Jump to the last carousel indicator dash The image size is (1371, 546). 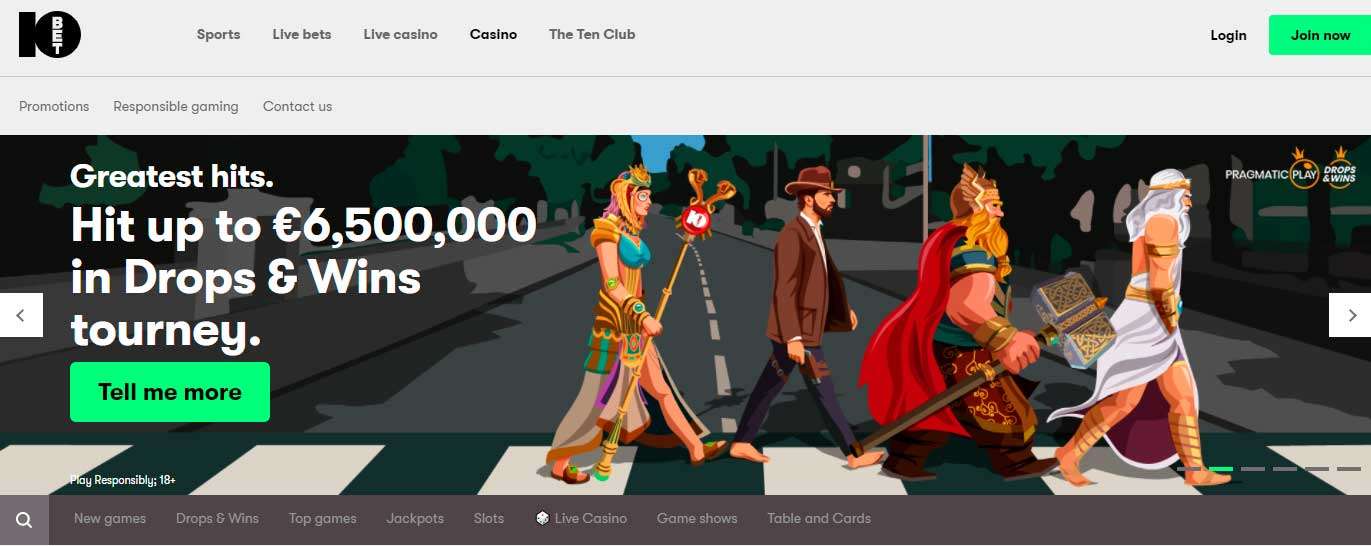click(x=1348, y=468)
